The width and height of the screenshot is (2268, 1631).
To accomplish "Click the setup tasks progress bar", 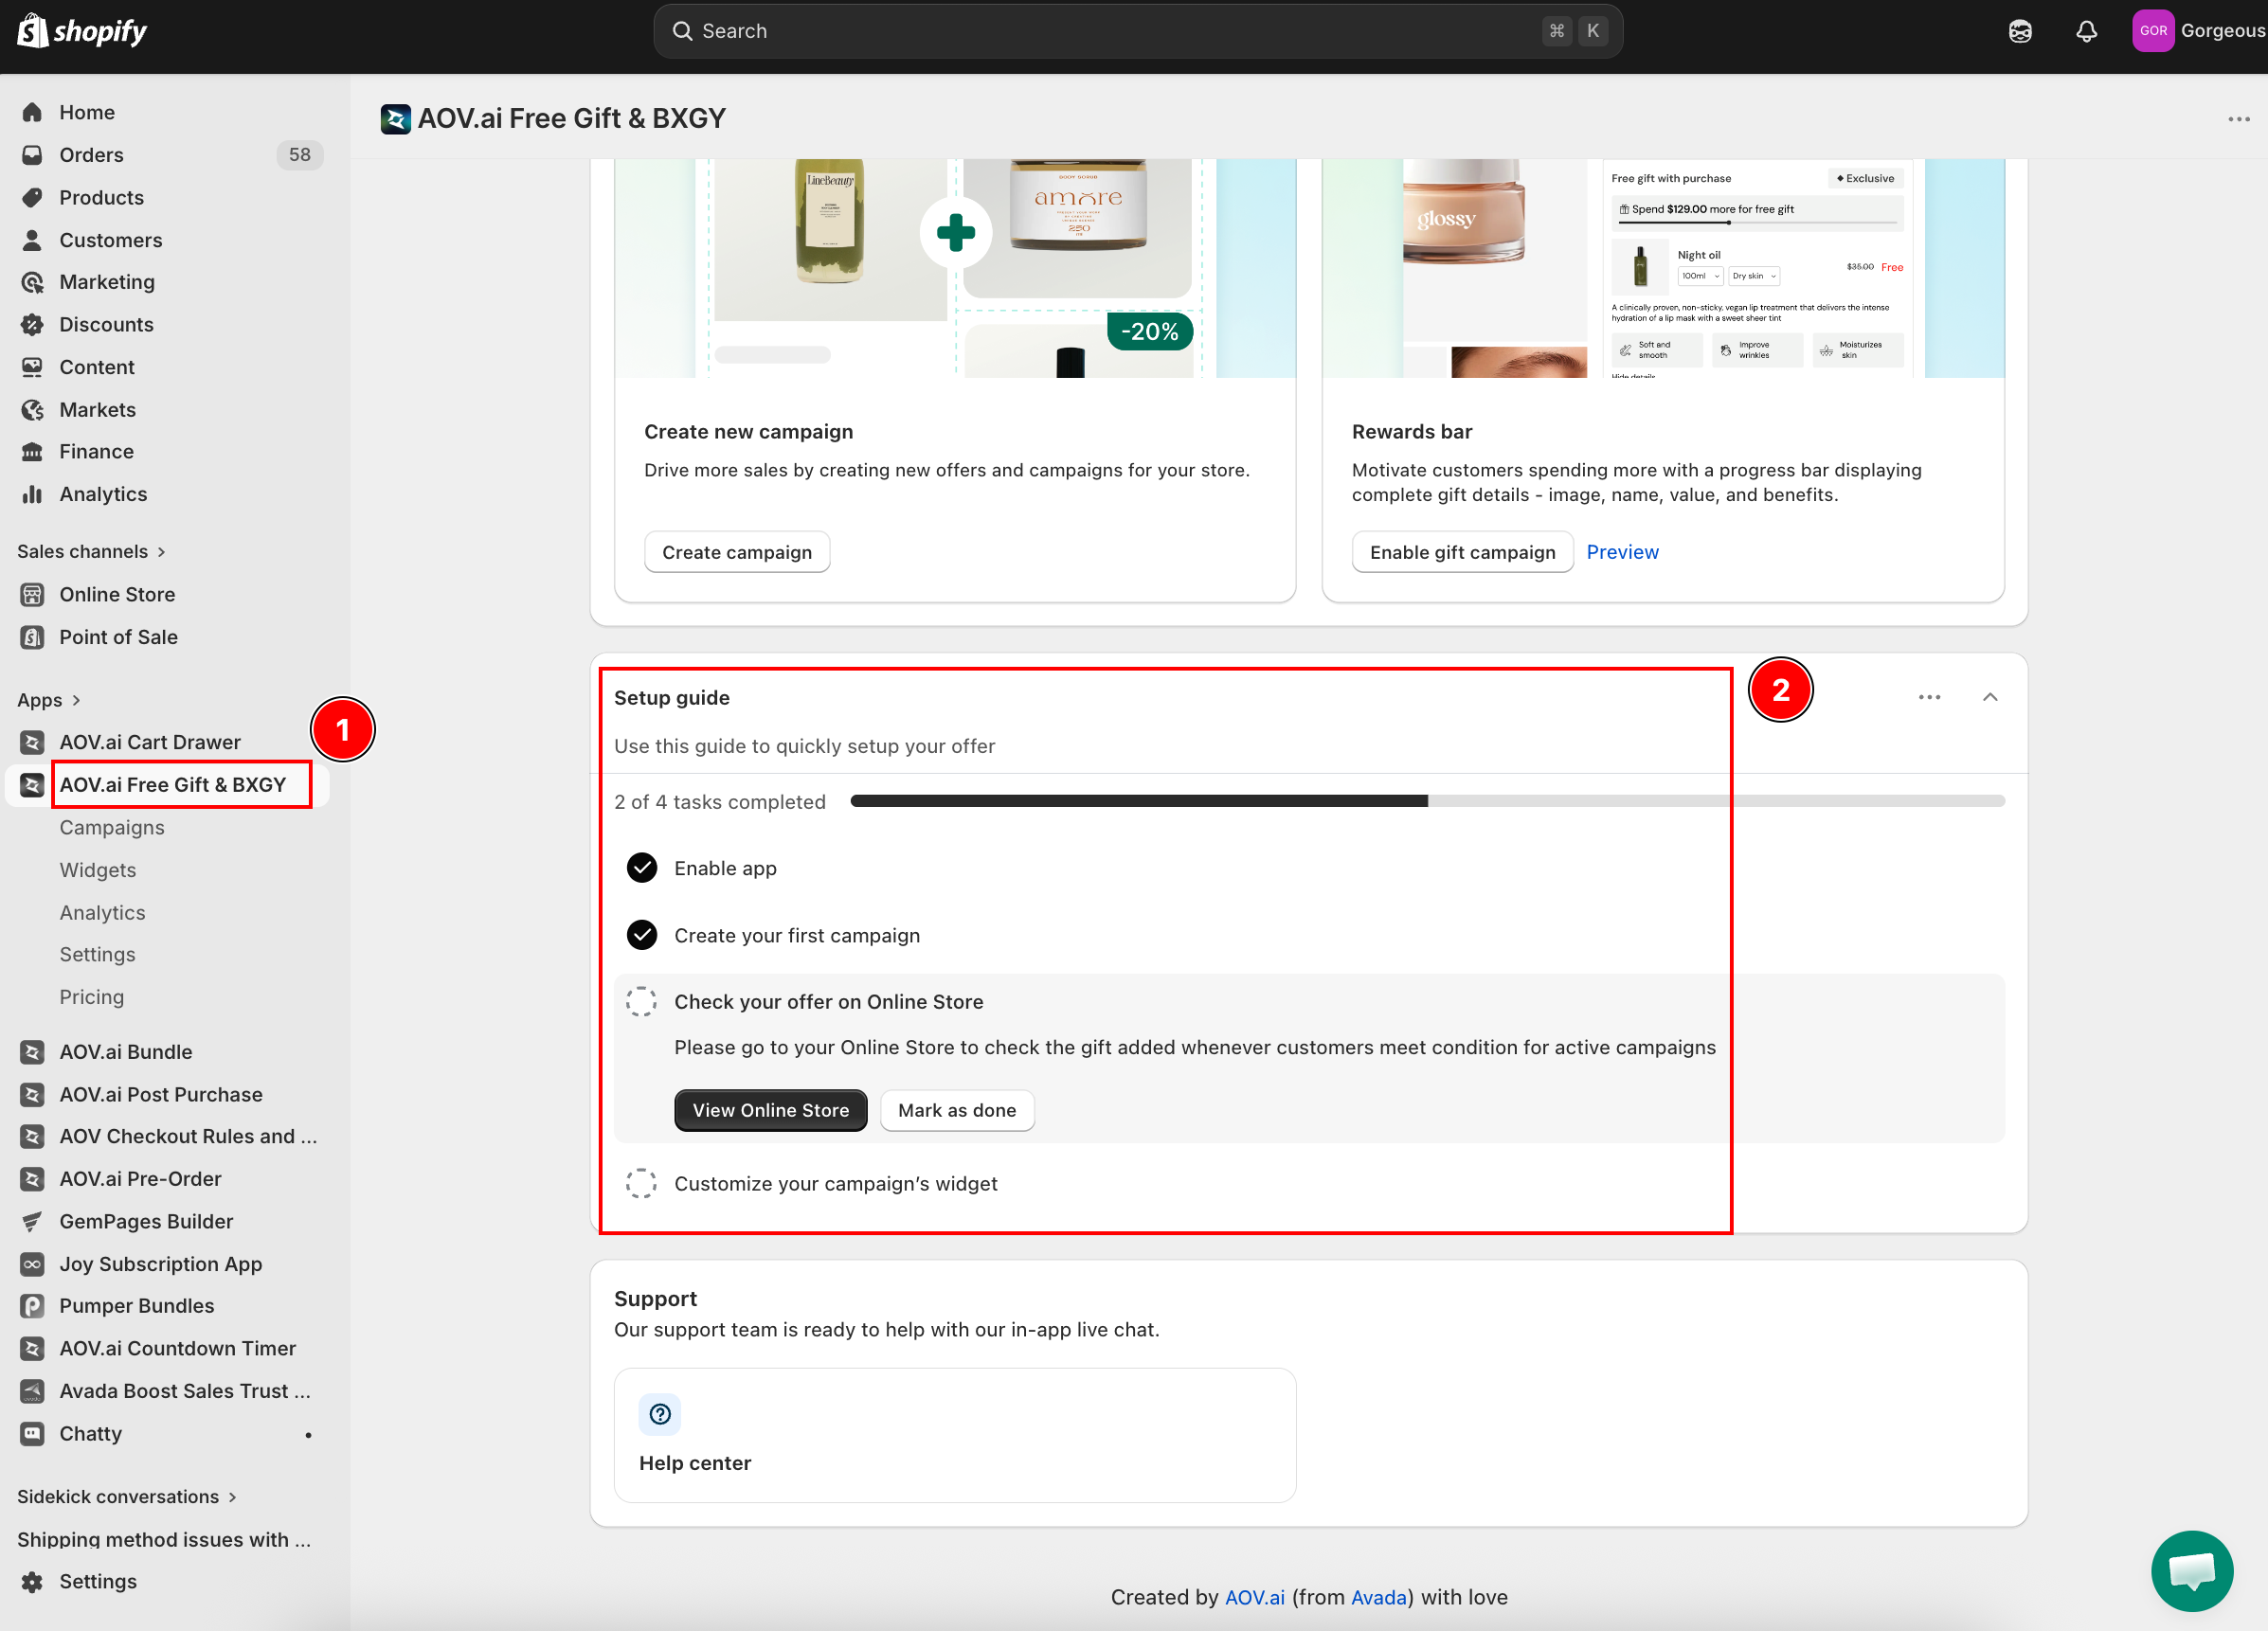I will (x=1427, y=801).
